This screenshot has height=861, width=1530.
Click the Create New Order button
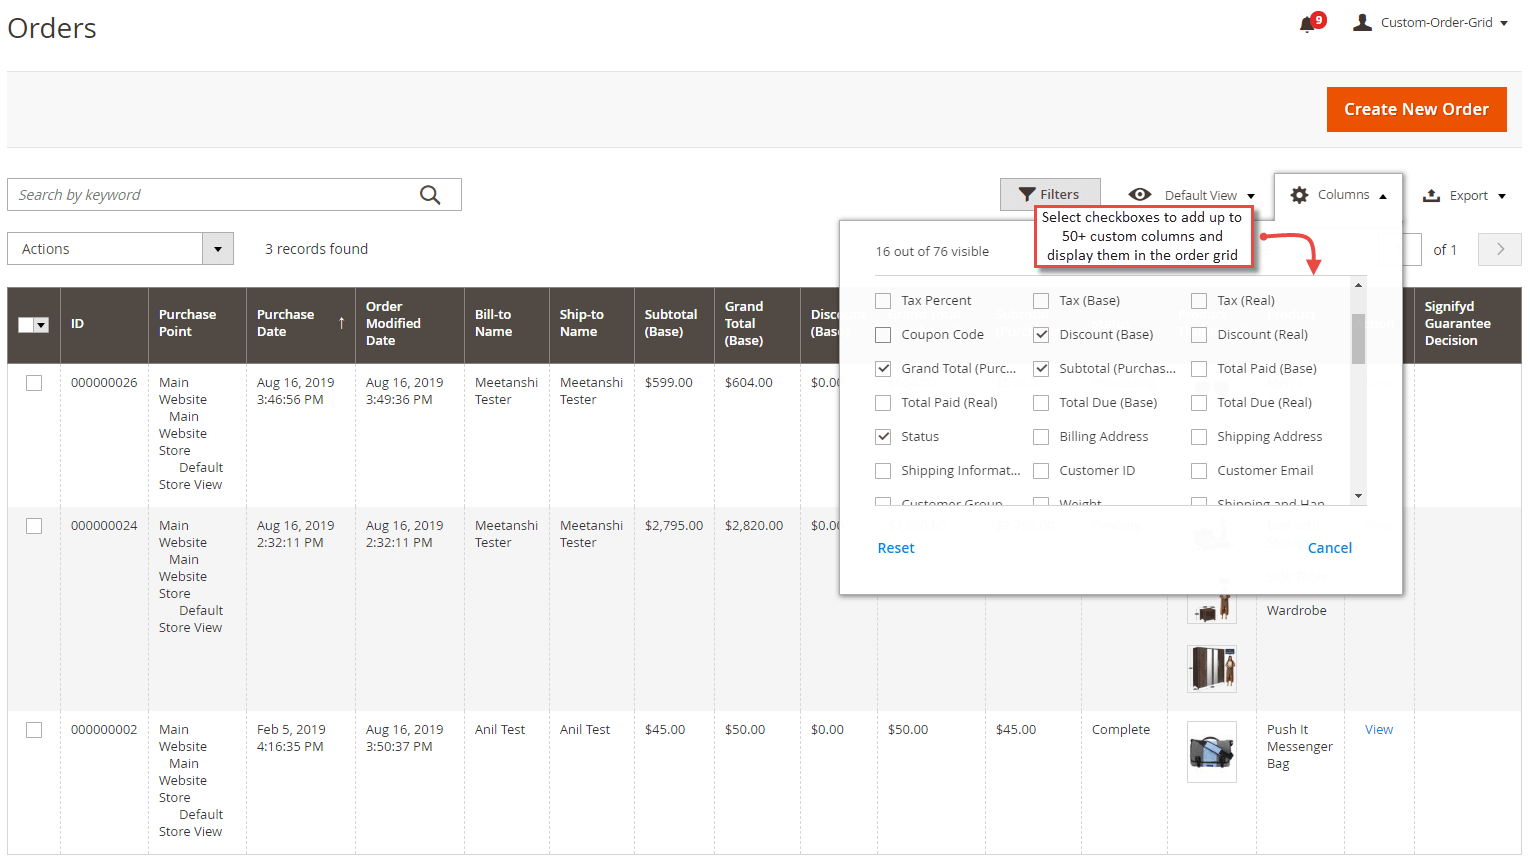(1416, 109)
